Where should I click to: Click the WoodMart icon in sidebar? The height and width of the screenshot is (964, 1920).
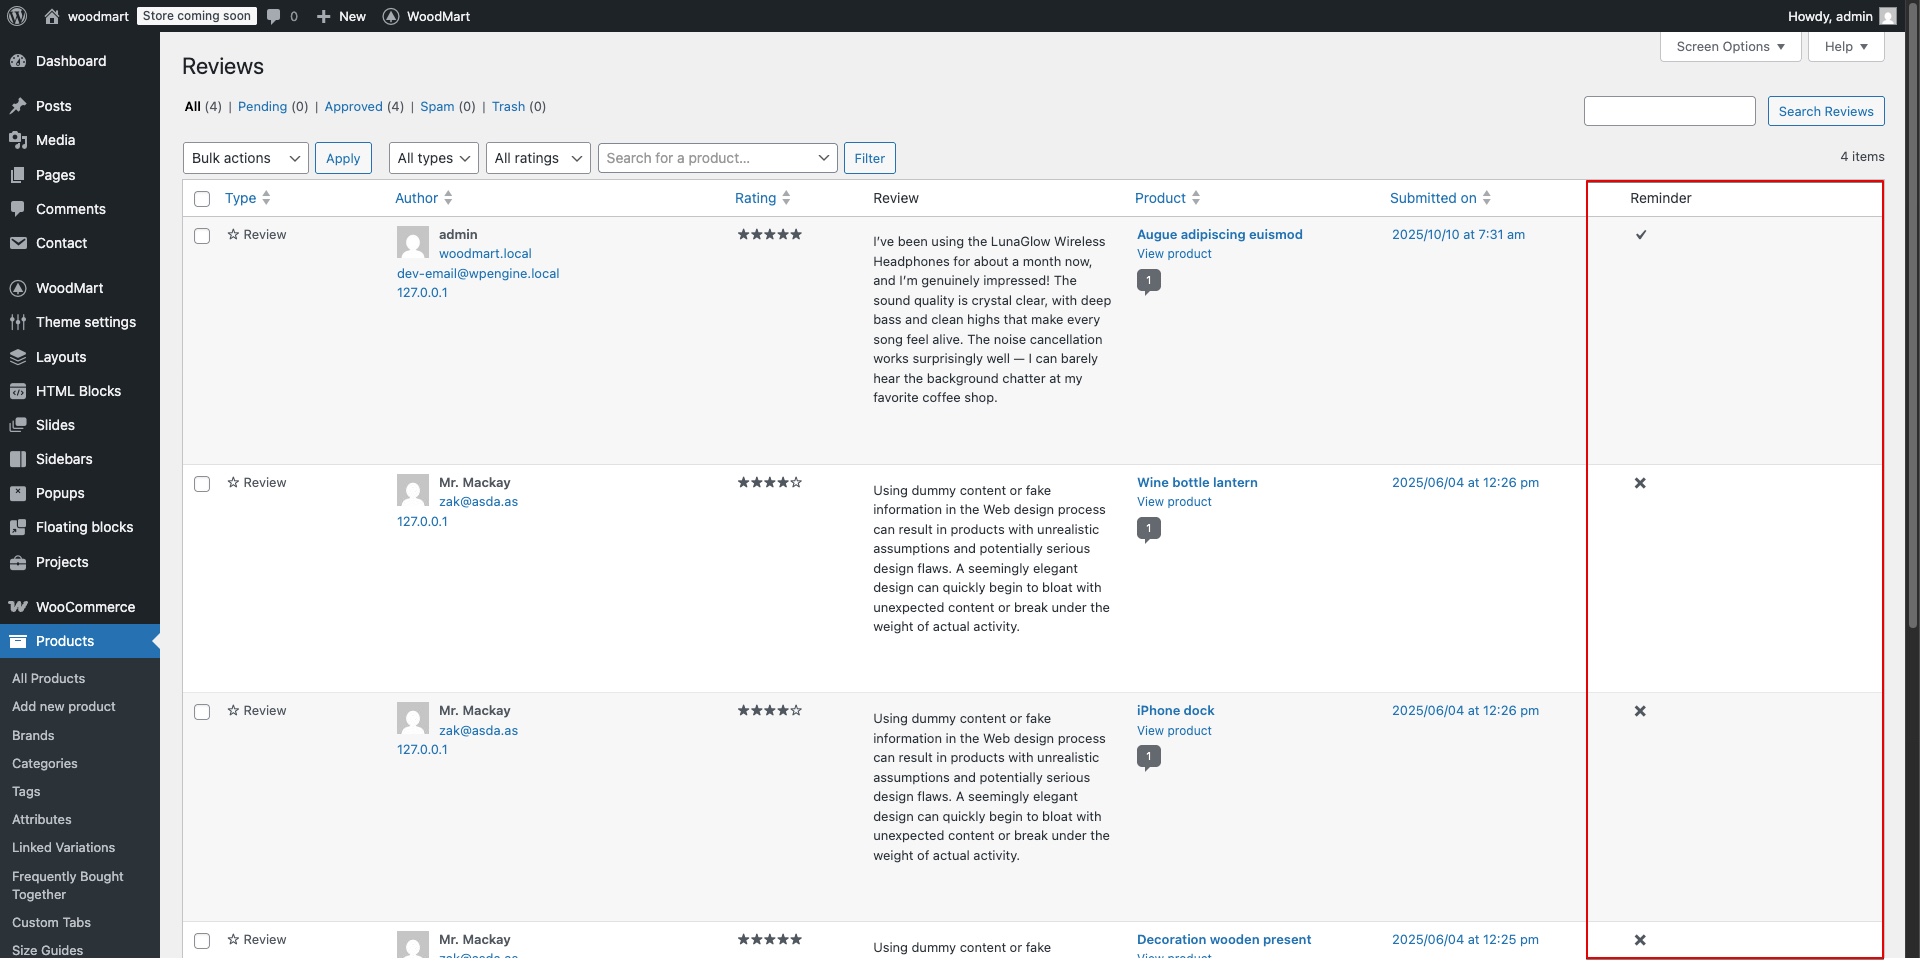pyautogui.click(x=18, y=288)
